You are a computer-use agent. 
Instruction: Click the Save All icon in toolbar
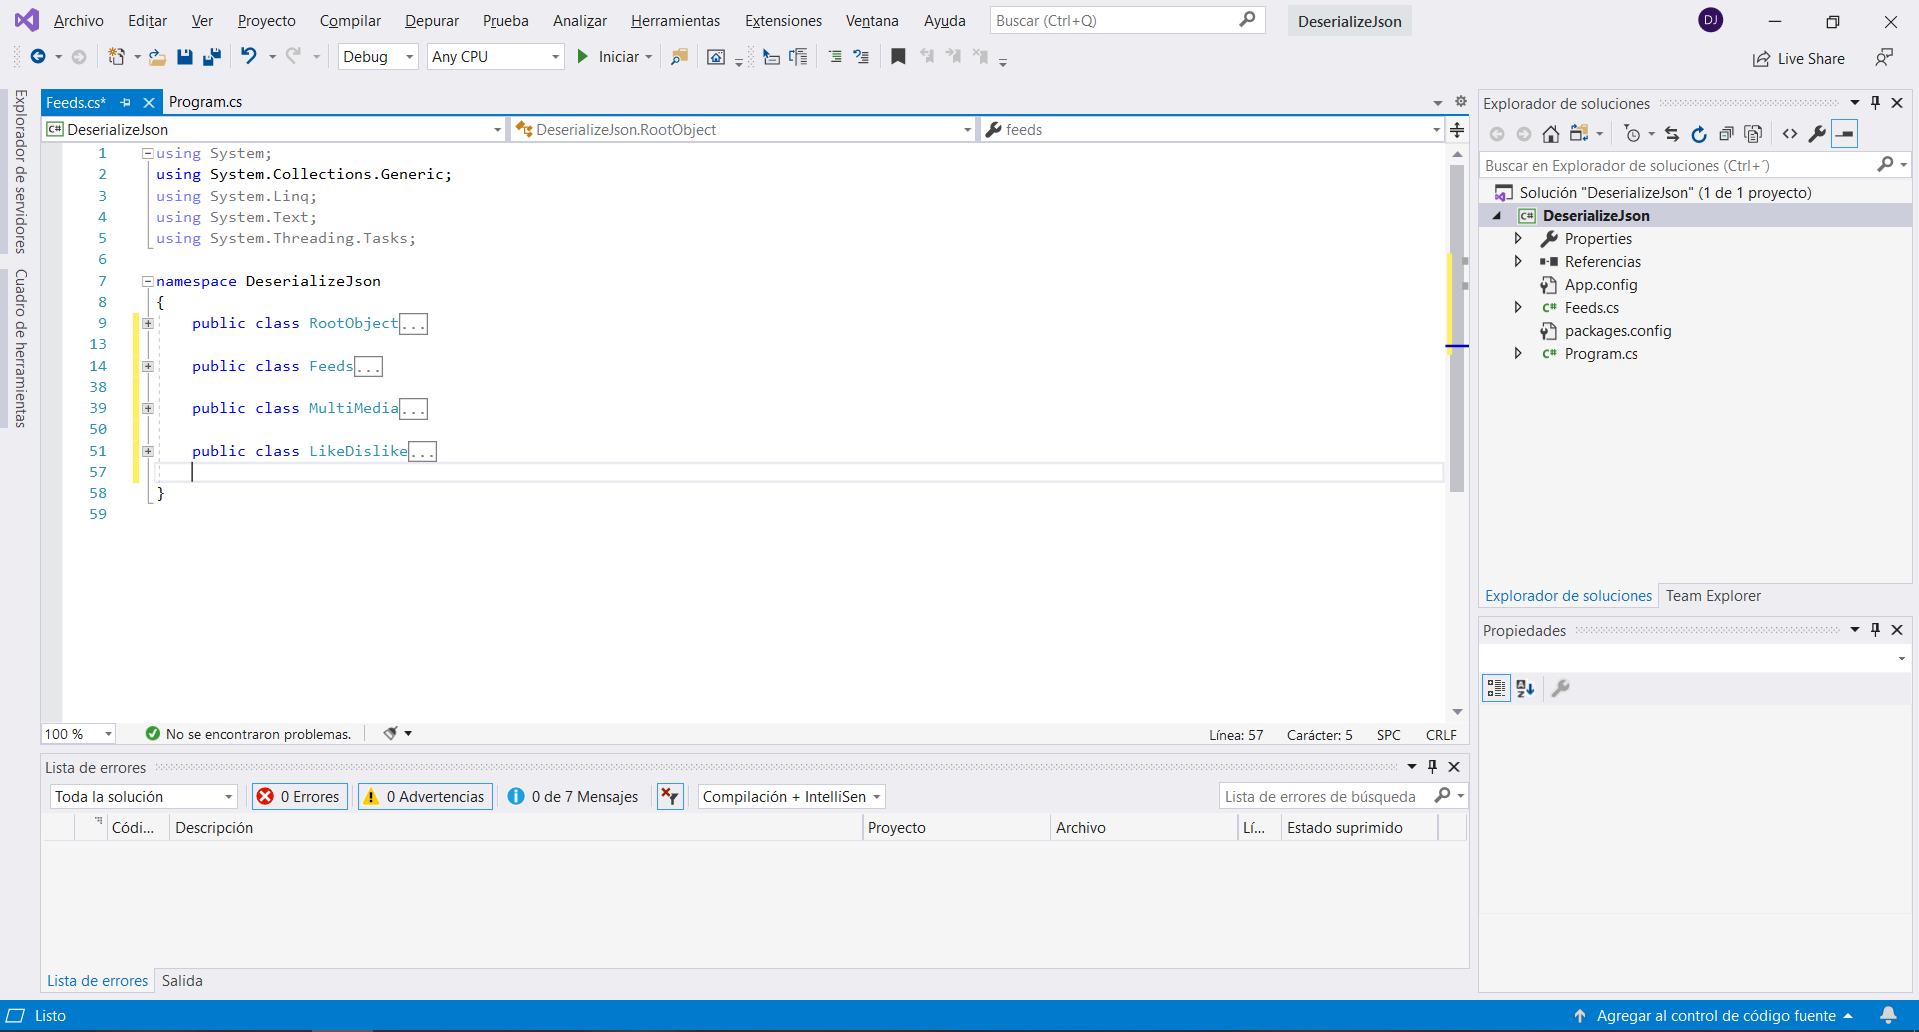(x=211, y=57)
